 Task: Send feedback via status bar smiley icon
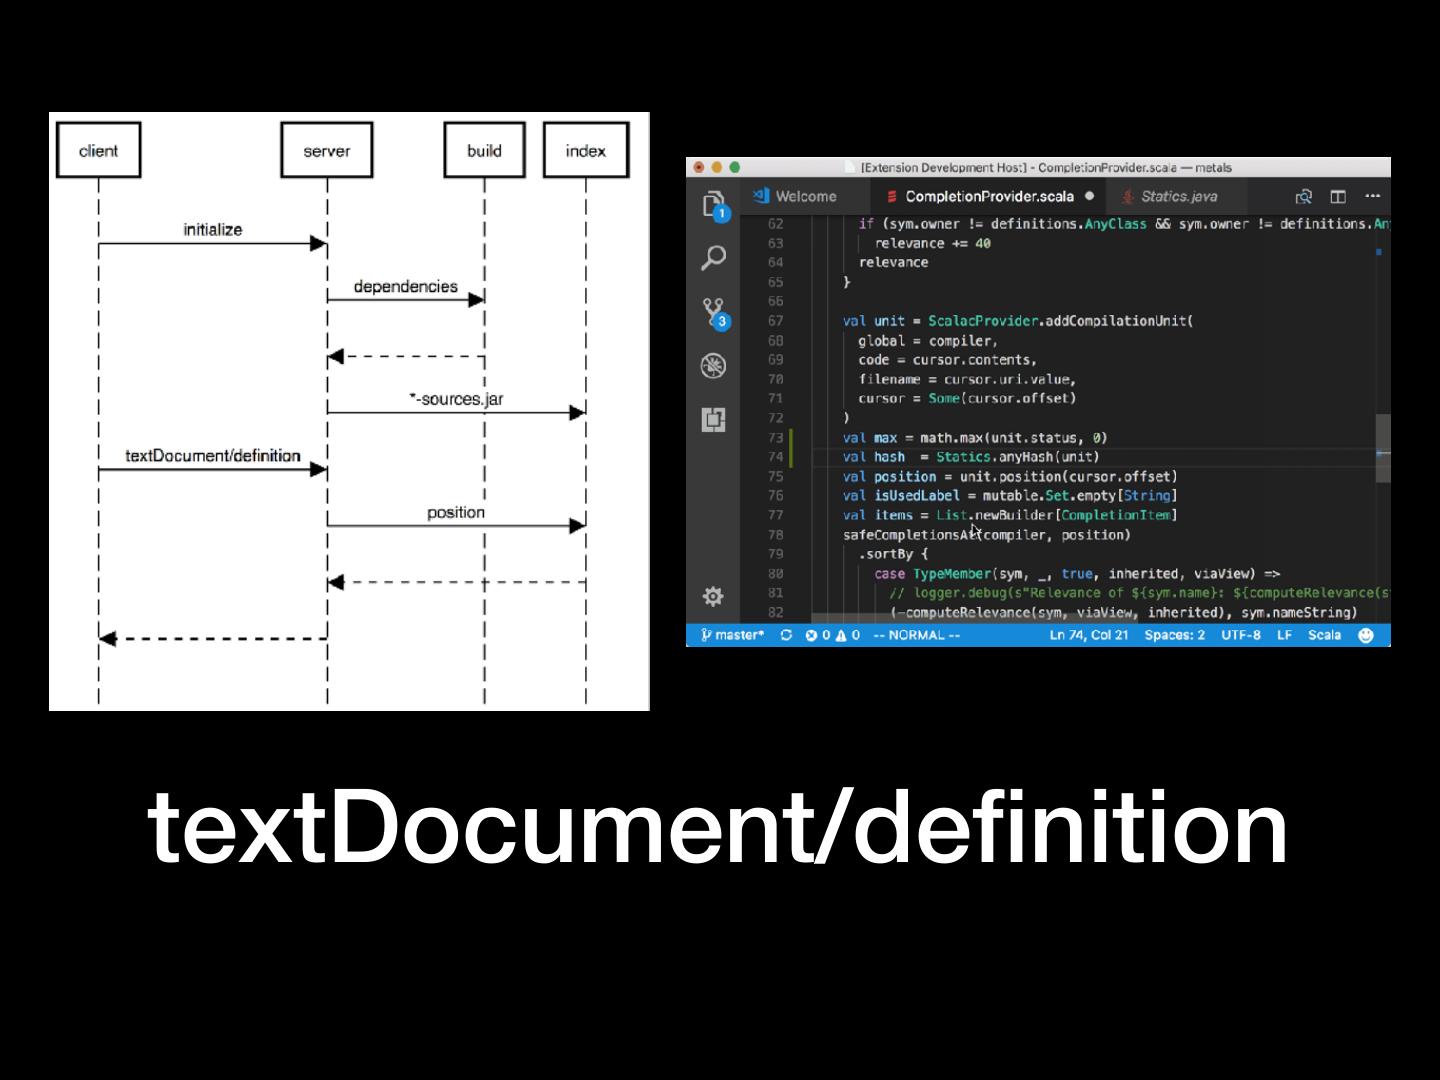pyautogui.click(x=1366, y=635)
